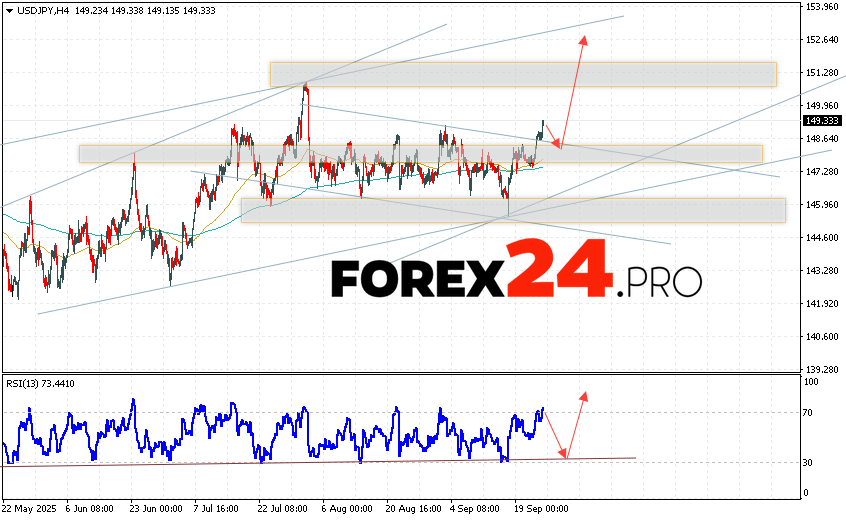Click the 22 May 2025 date label
Image resolution: width=846 pixels, height=520 pixels.
pyautogui.click(x=29, y=507)
